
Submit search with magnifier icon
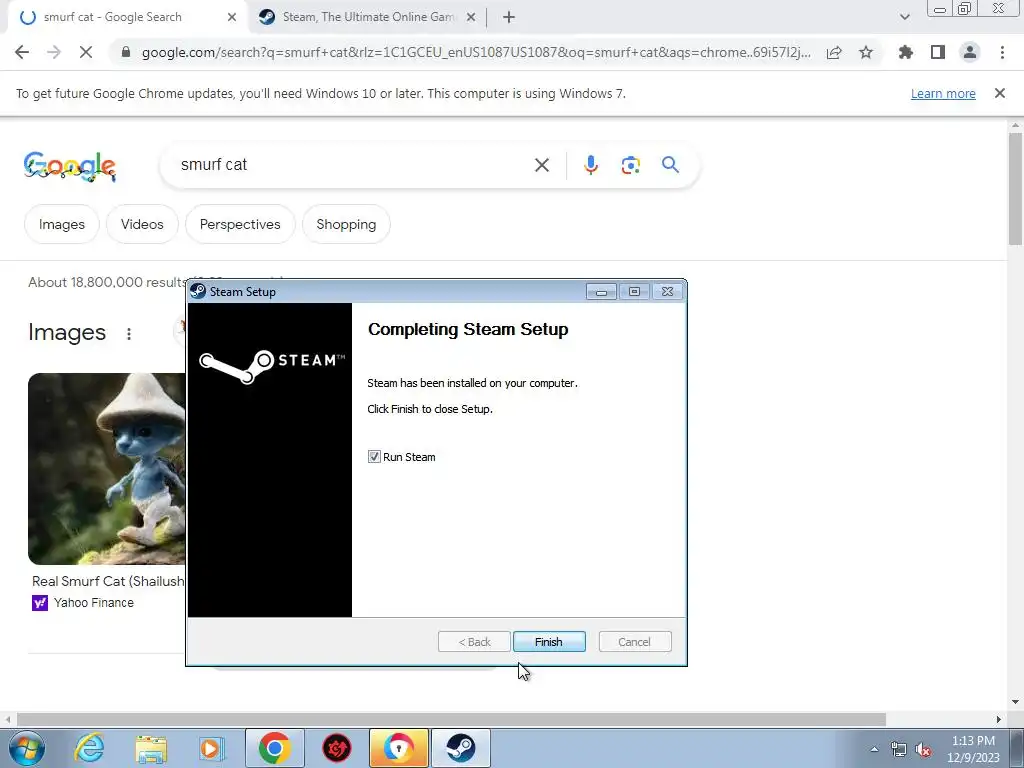(670, 165)
